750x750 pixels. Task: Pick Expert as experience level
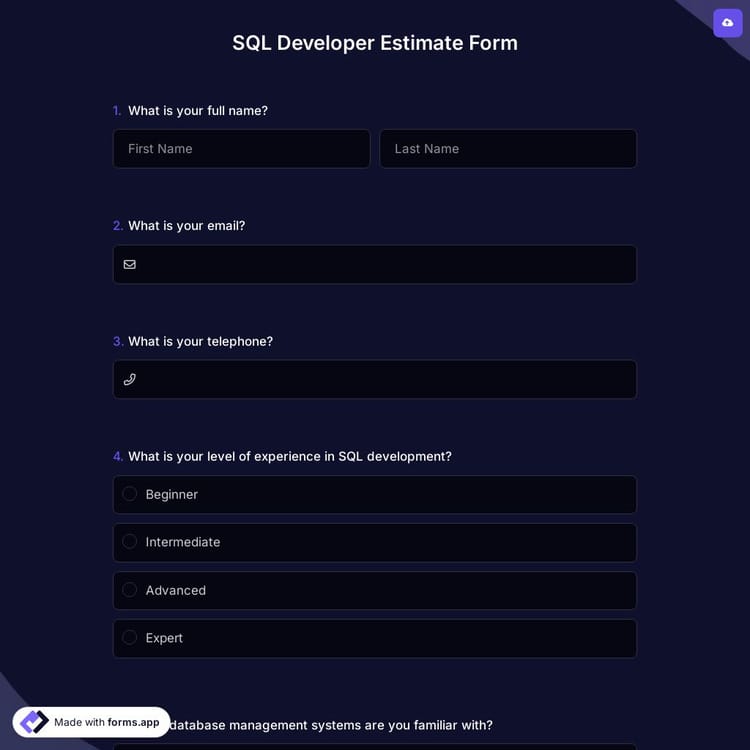pyautogui.click(x=130, y=638)
